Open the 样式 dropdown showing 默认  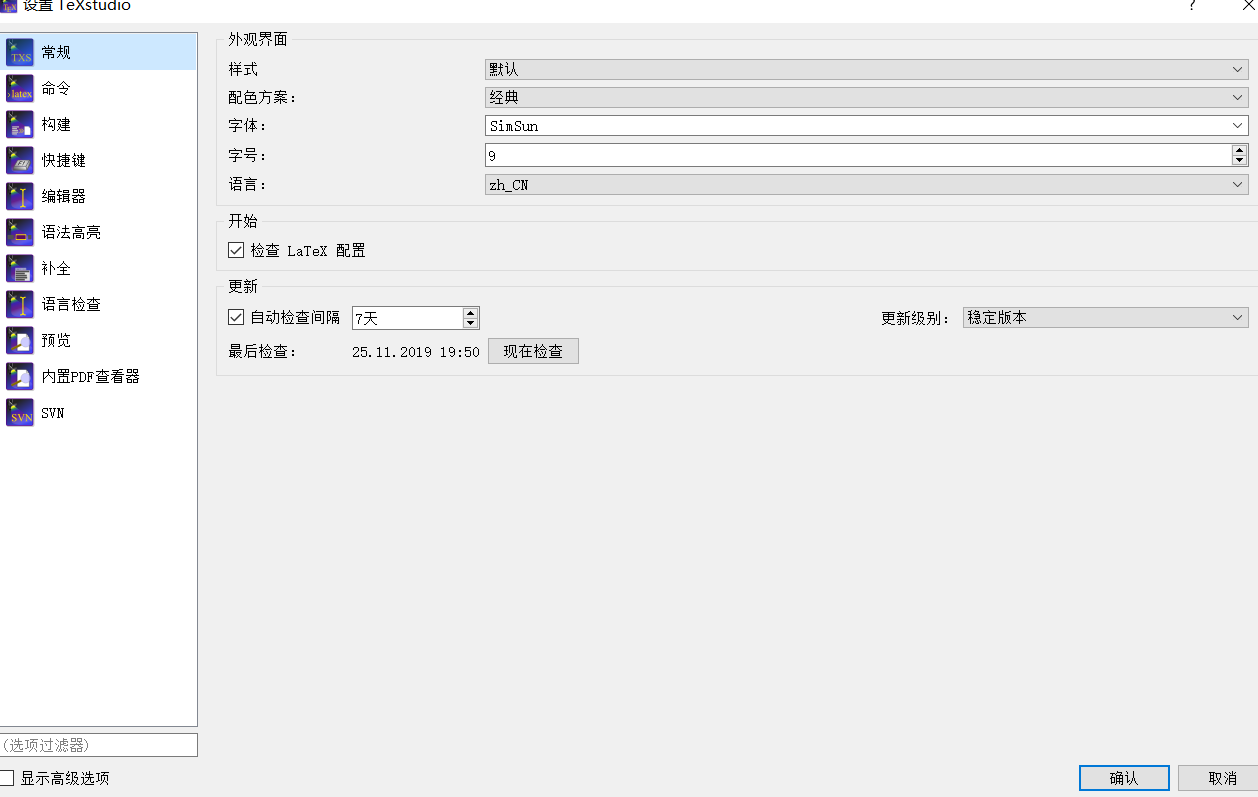coord(866,69)
